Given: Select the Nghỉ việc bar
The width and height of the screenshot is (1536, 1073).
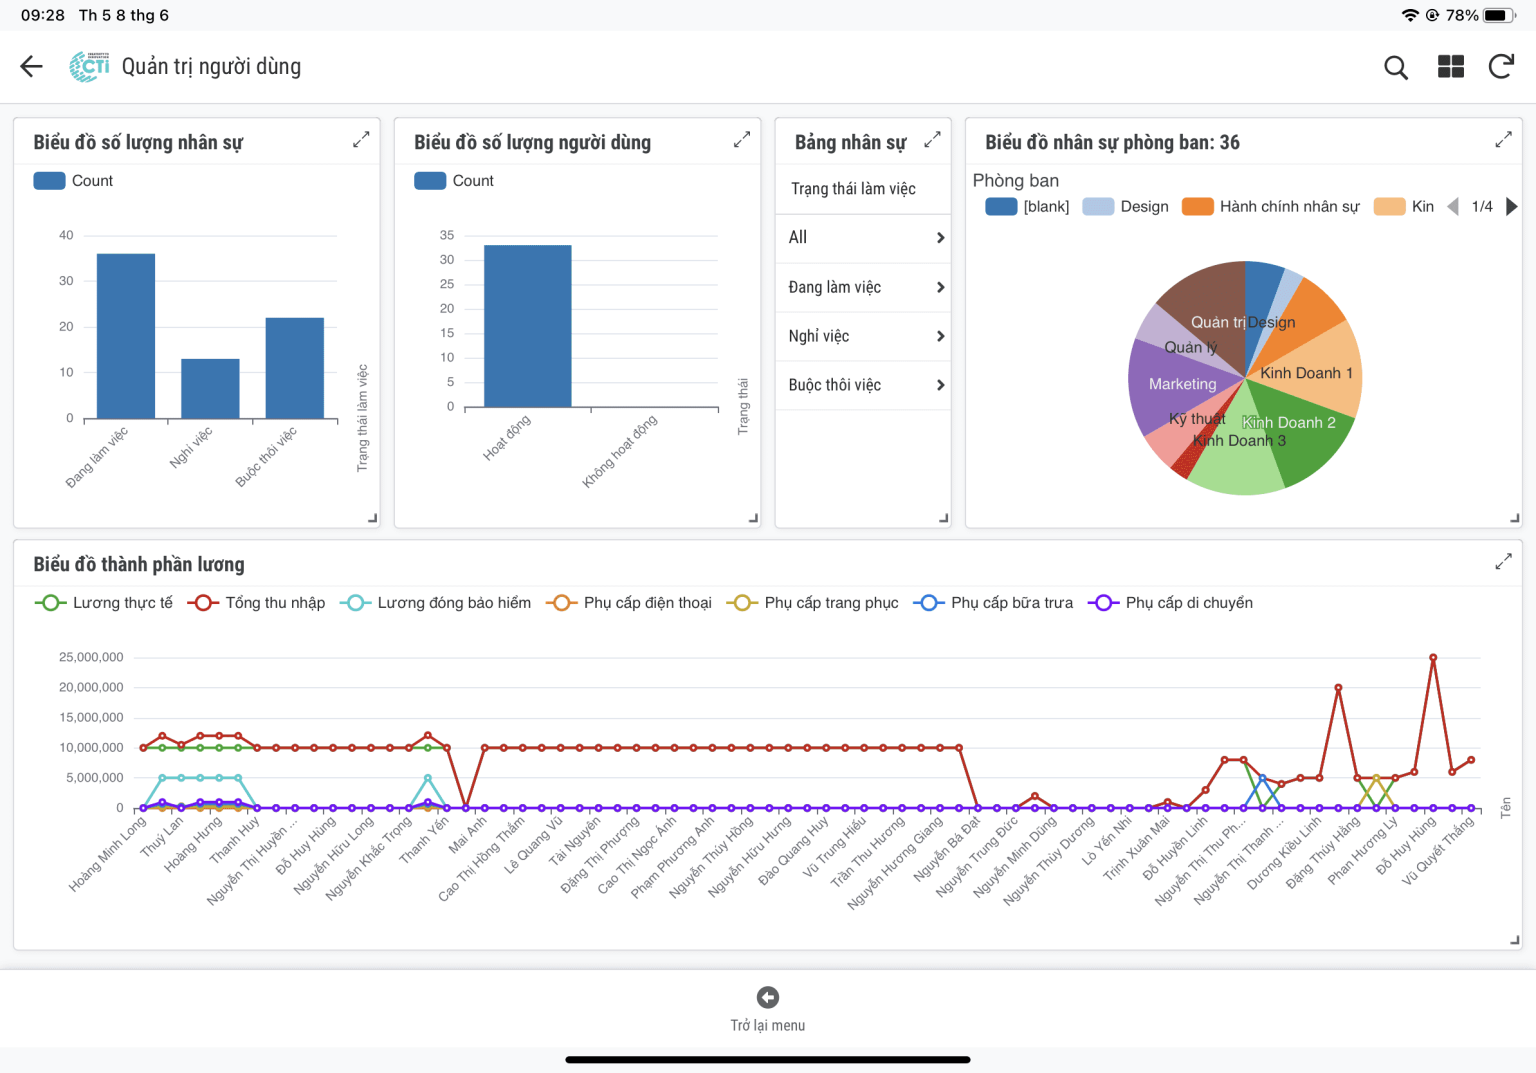Looking at the screenshot, I should coord(210,388).
